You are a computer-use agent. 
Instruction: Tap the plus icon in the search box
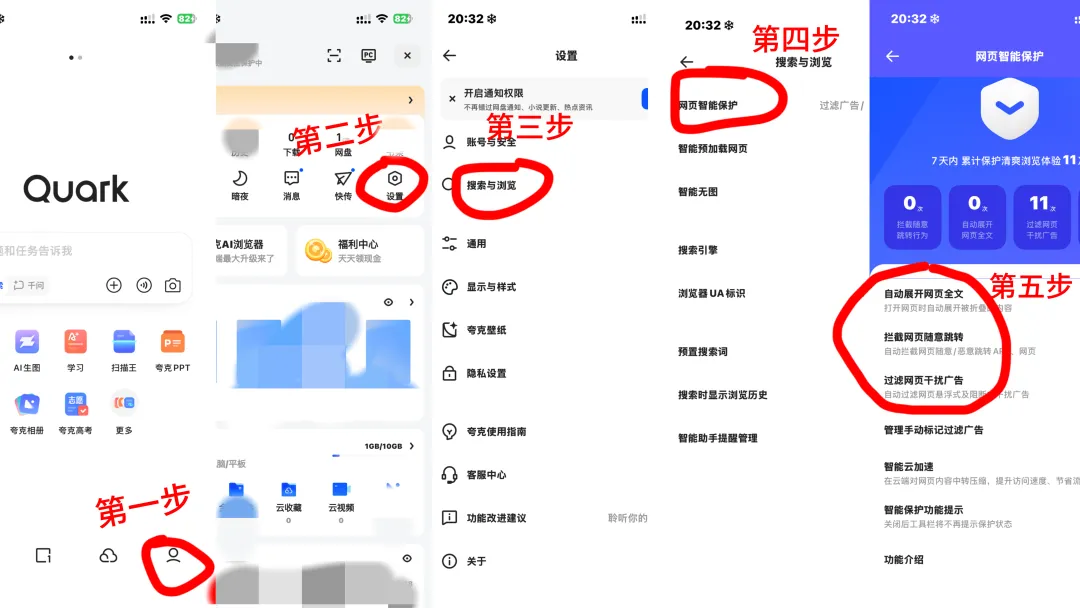click(114, 285)
